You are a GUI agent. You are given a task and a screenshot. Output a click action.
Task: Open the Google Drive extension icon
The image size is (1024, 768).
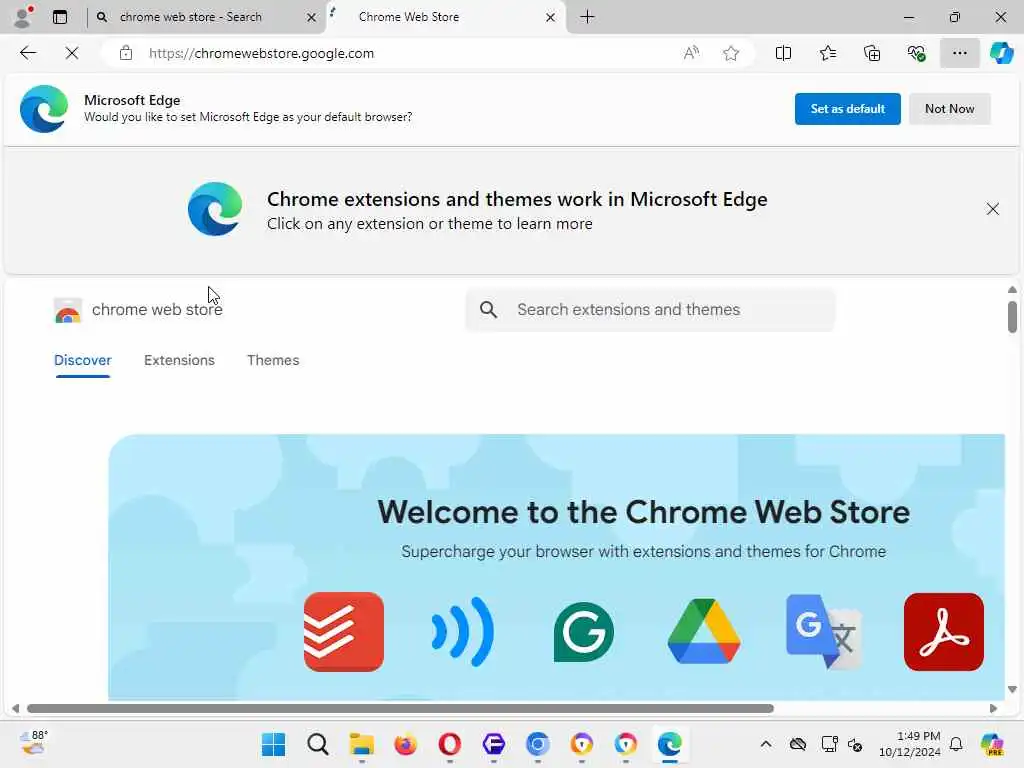click(703, 631)
